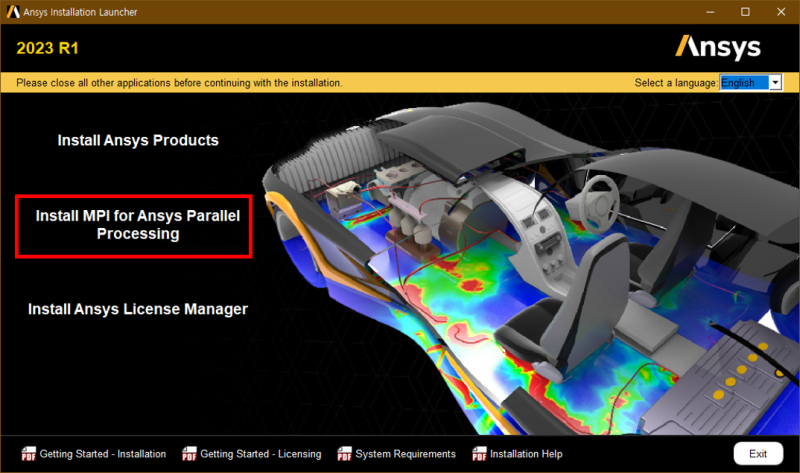Select Install MPI for Ansys Parallel Processing
Screen dimensions: 800x473
click(138, 225)
